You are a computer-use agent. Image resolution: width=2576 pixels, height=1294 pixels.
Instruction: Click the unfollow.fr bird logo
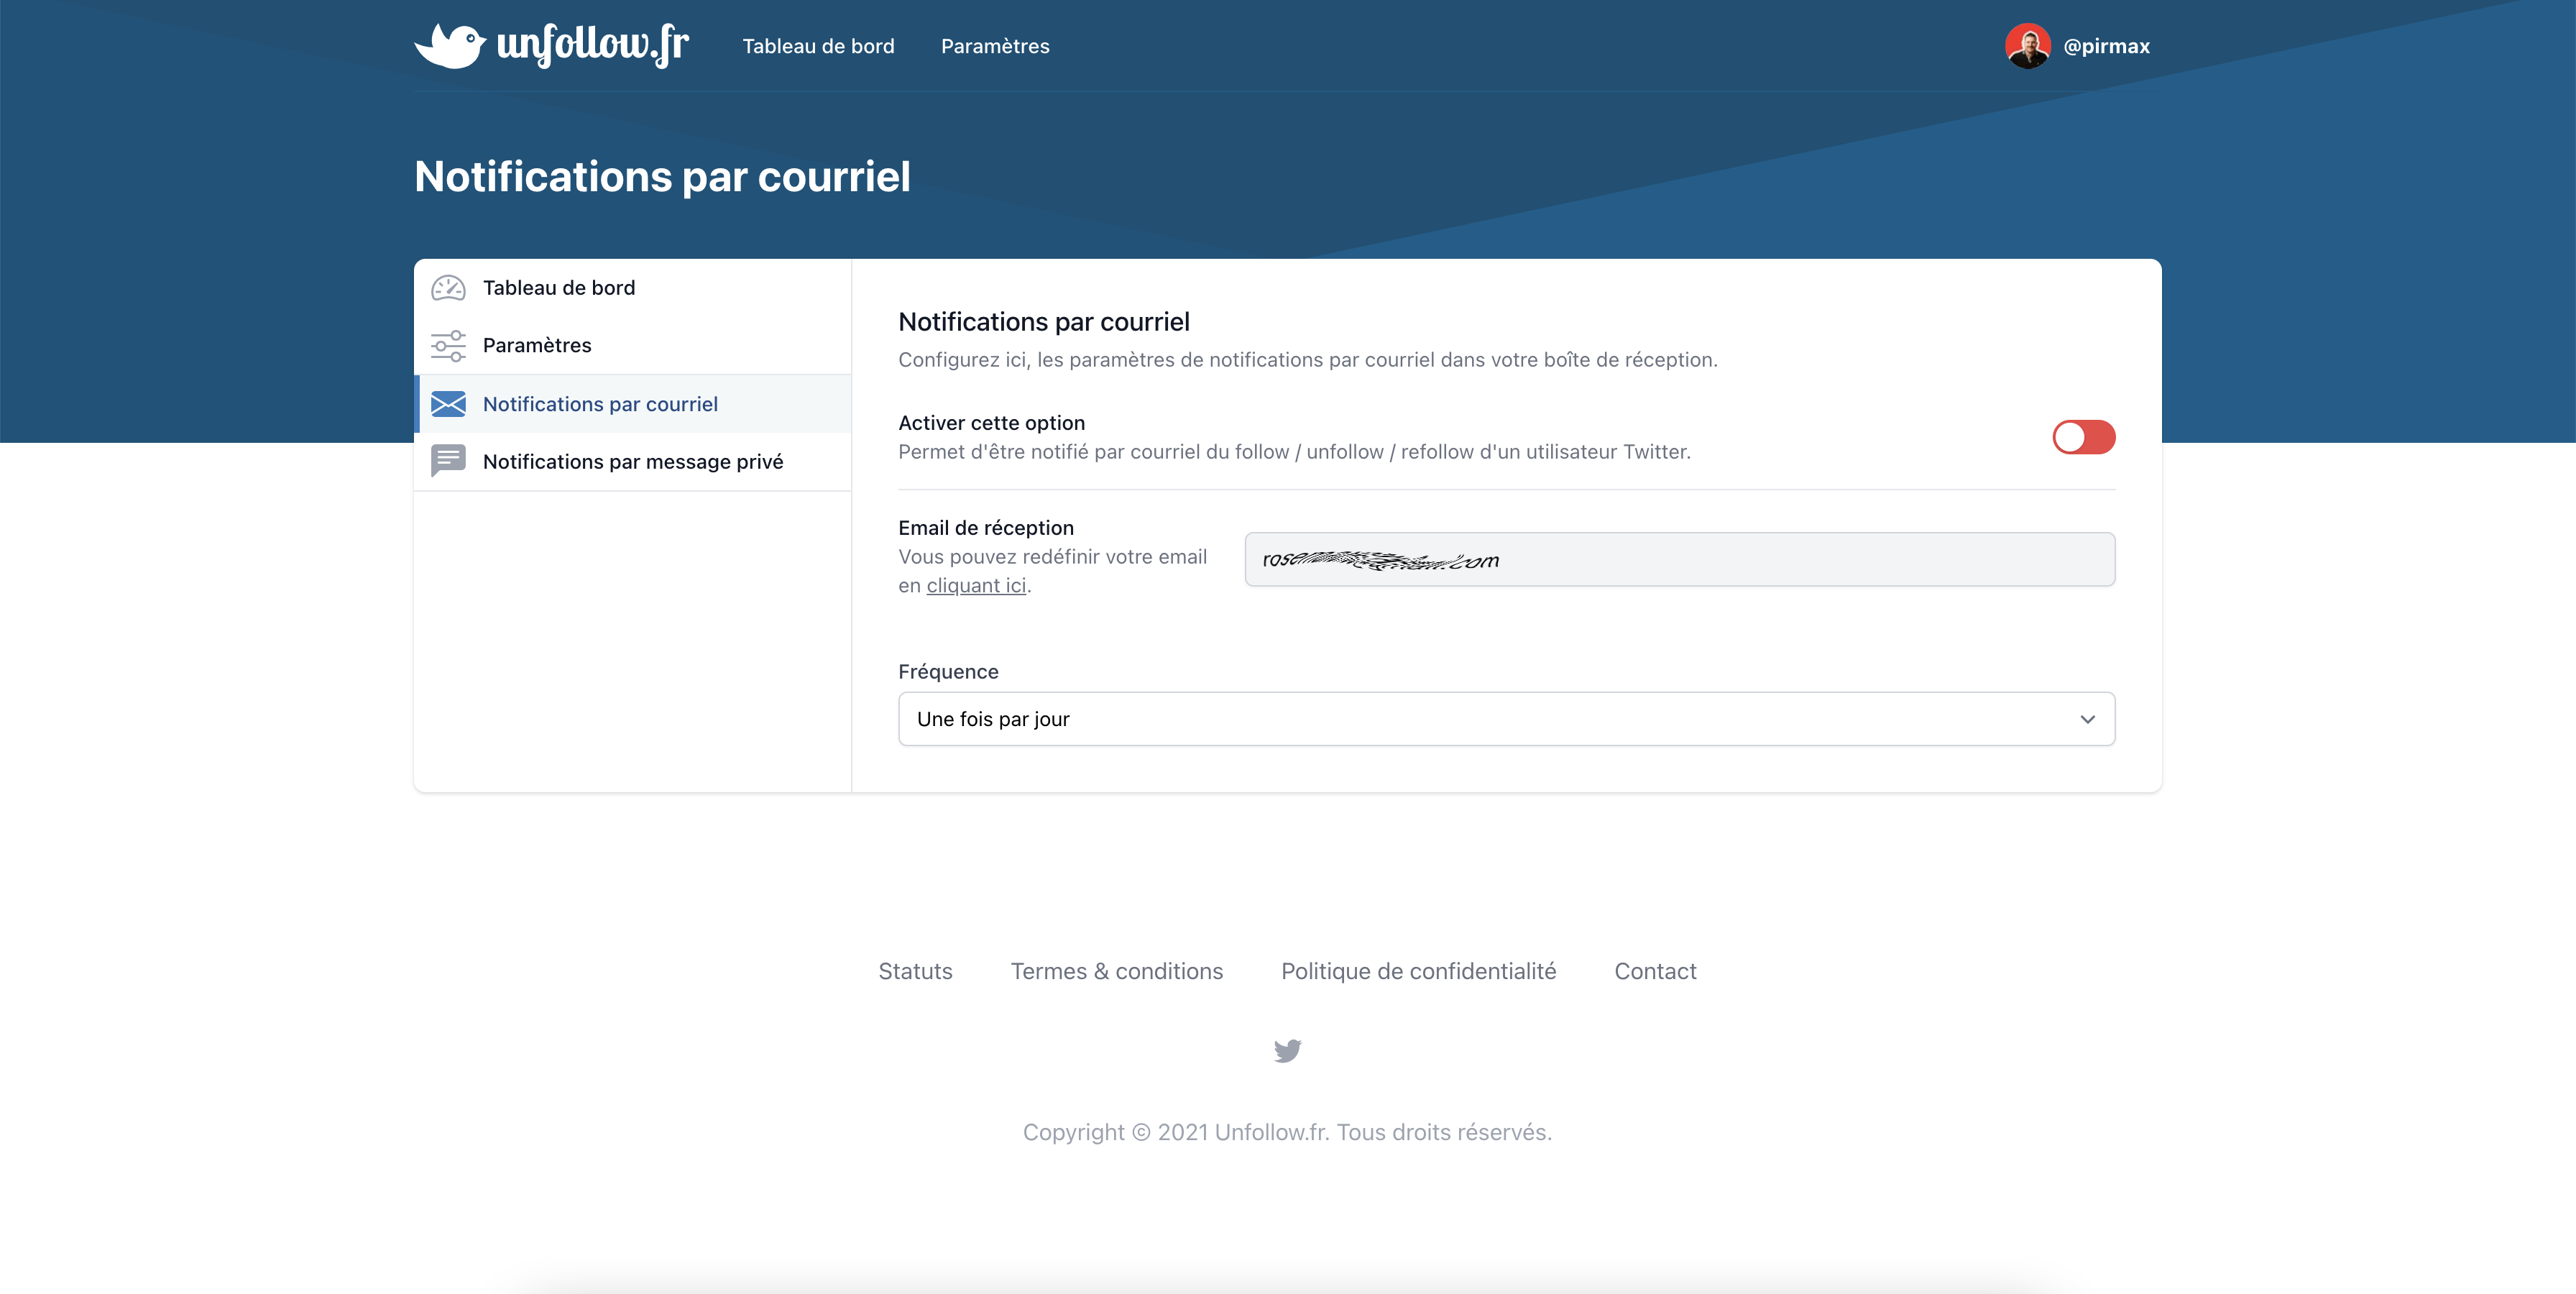pyautogui.click(x=450, y=45)
